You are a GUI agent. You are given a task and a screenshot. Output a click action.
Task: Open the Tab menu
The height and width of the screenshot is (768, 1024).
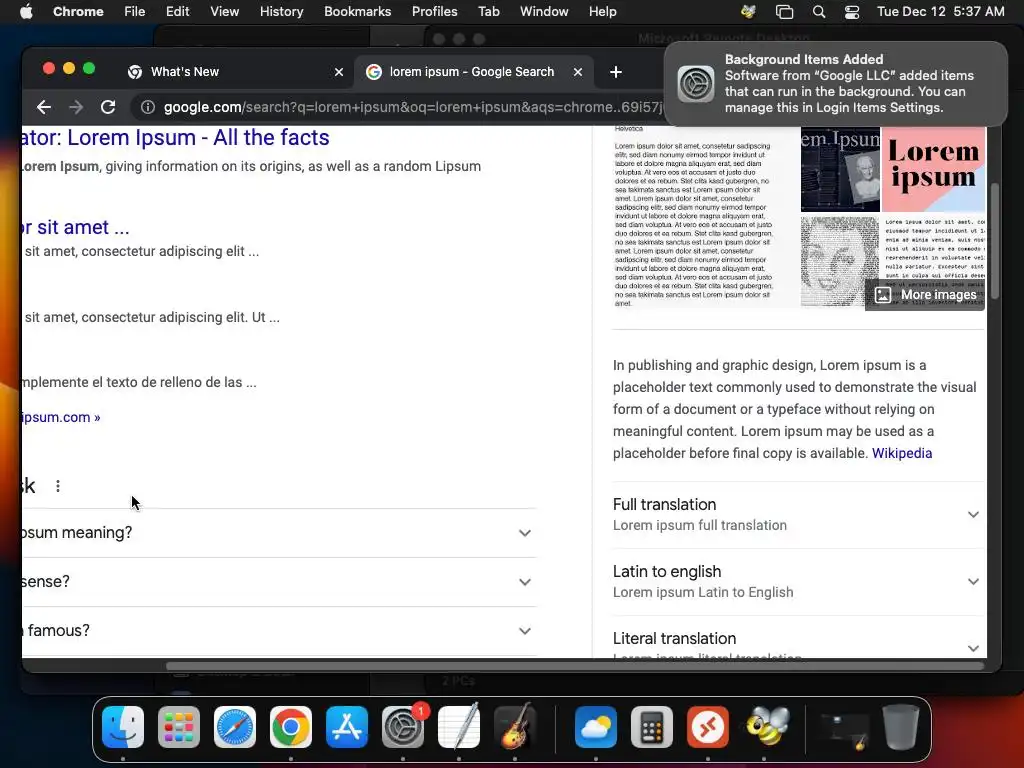(488, 12)
